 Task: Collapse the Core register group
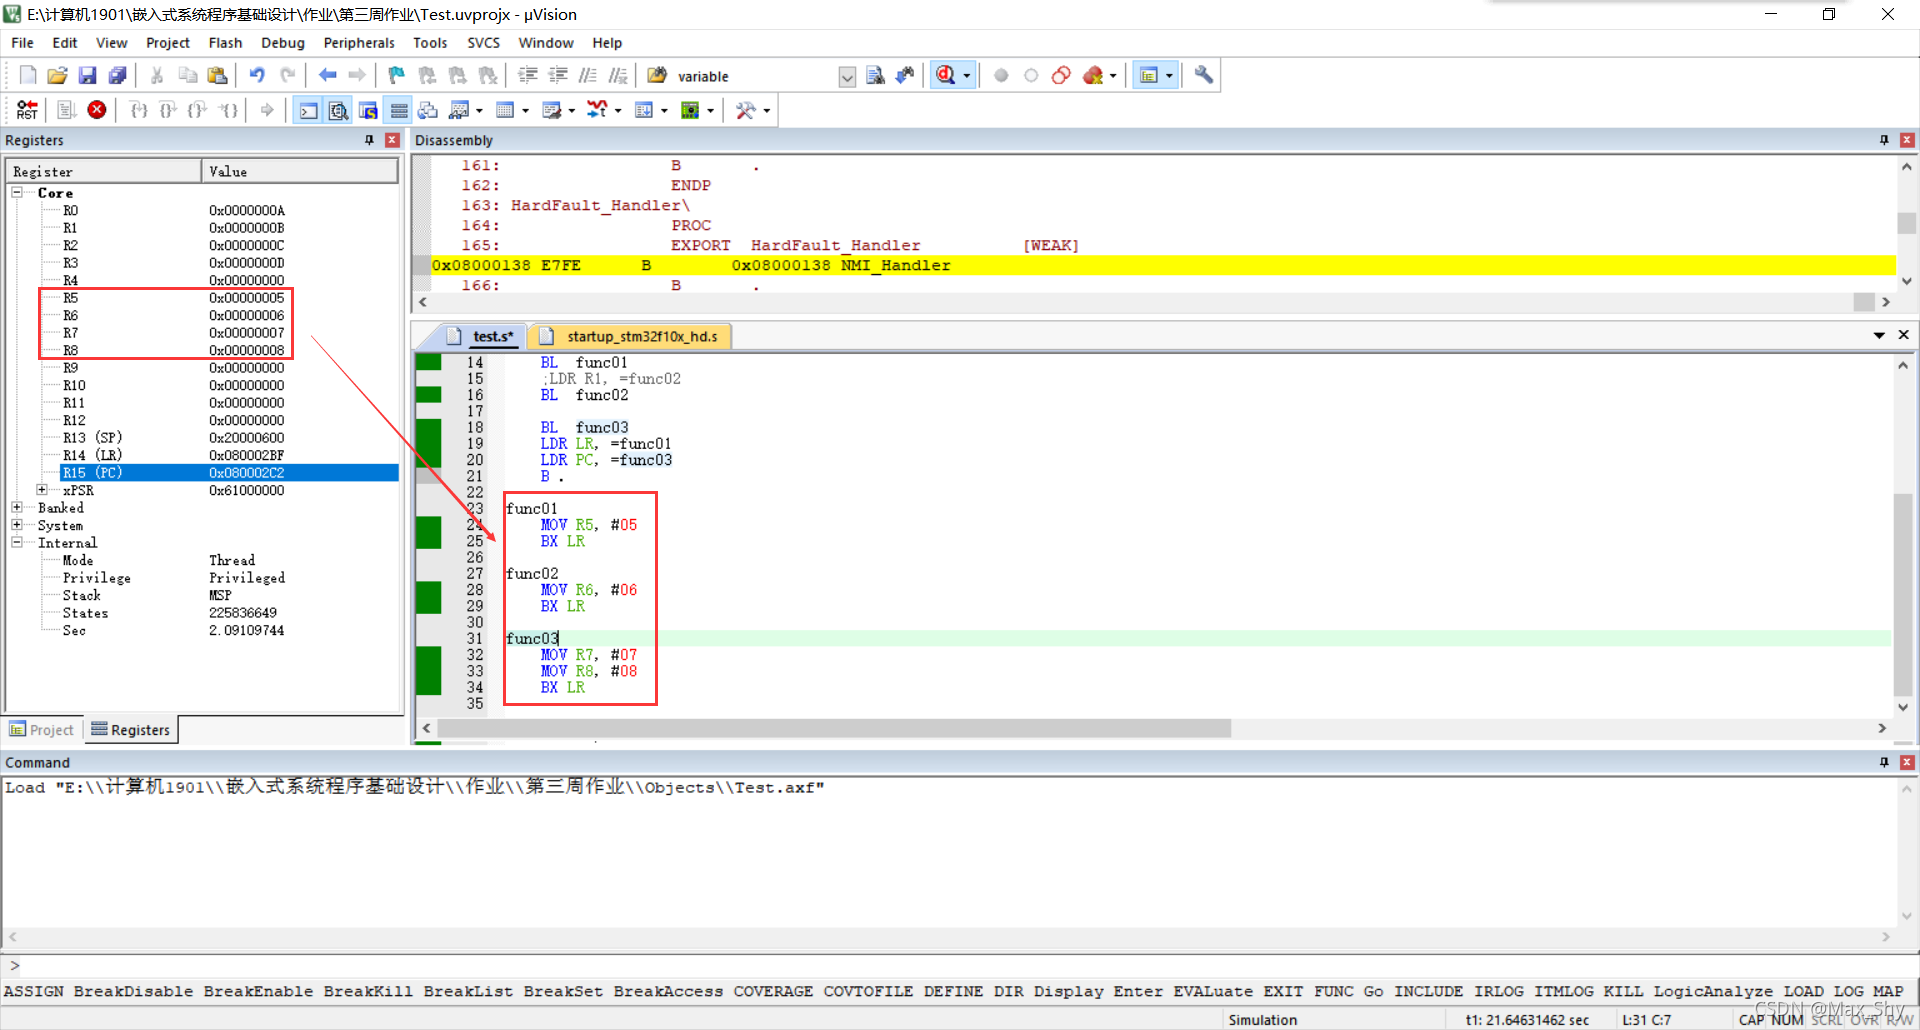pos(17,193)
